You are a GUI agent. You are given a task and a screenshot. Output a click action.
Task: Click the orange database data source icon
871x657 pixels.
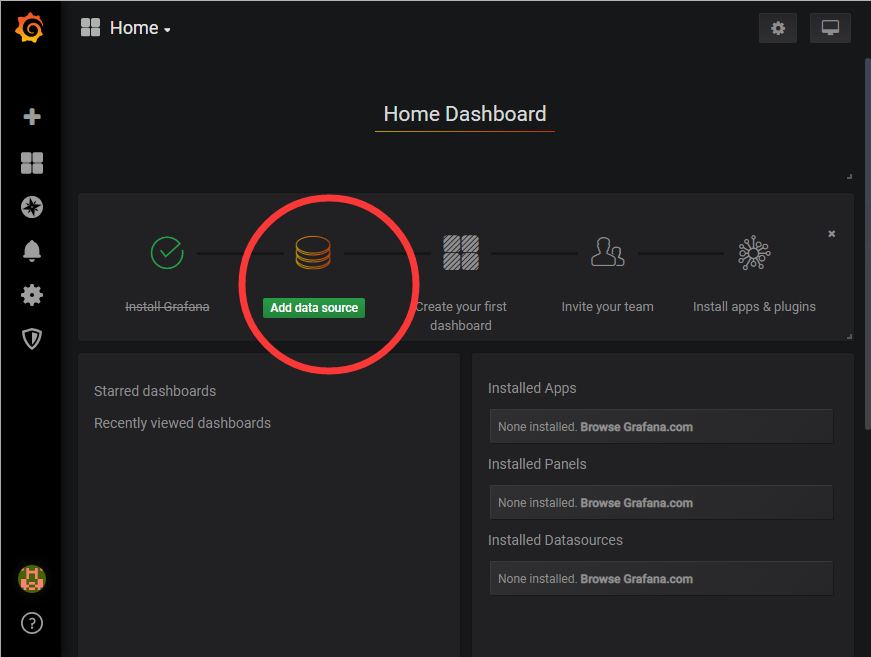[x=313, y=253]
